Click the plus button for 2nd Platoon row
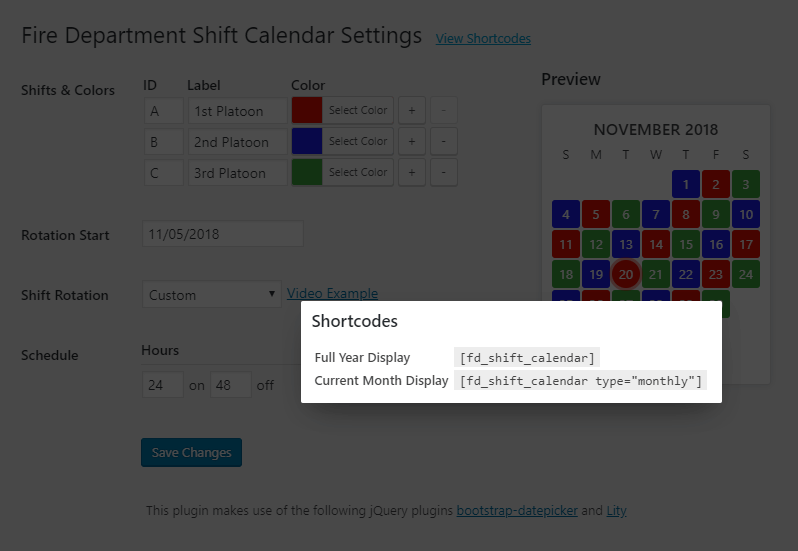The width and height of the screenshot is (798, 551). click(x=412, y=141)
